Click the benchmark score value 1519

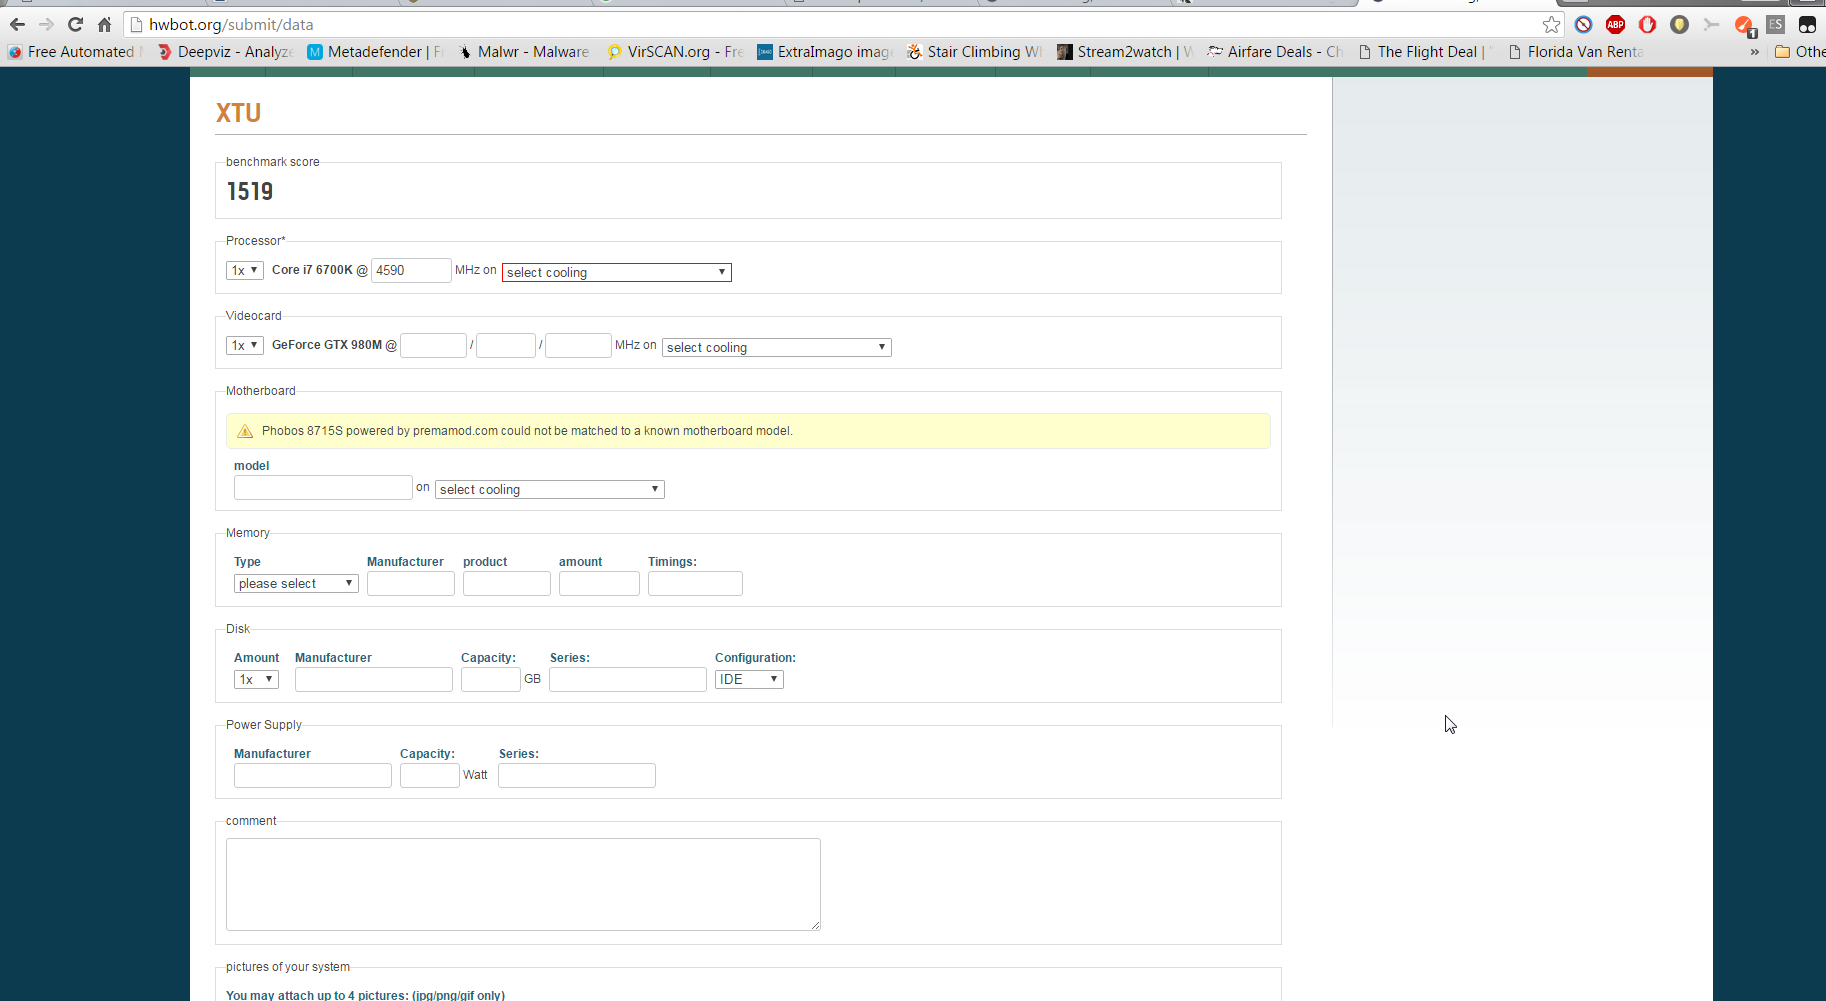(x=250, y=191)
